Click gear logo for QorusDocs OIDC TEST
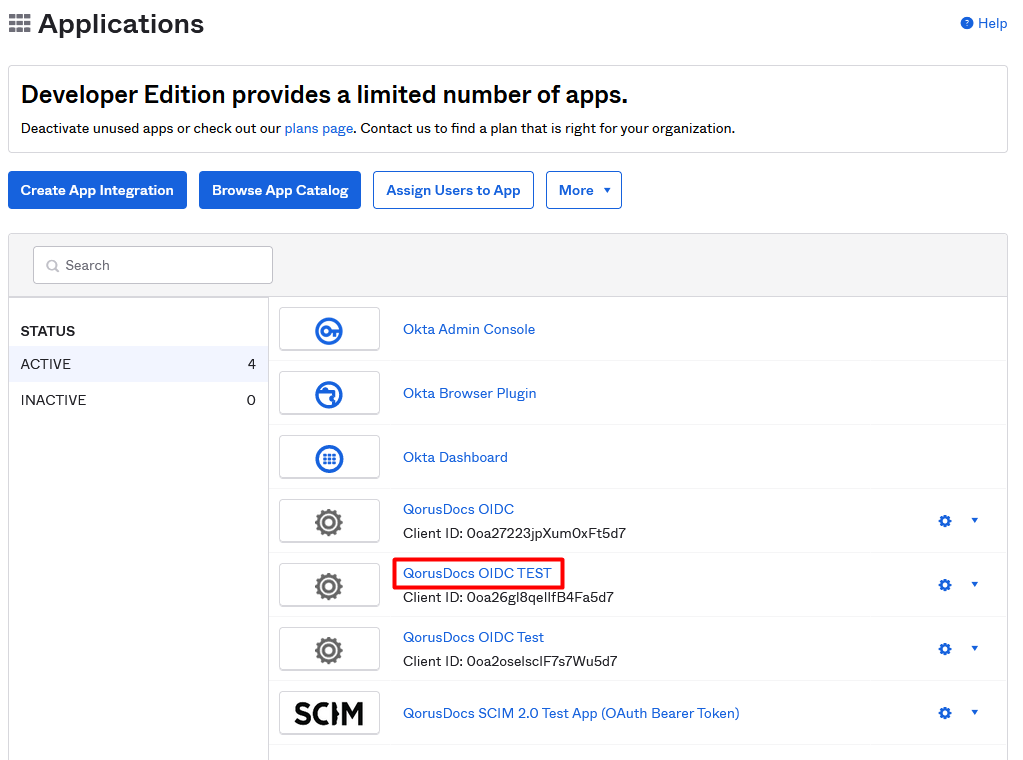 pyautogui.click(x=329, y=585)
